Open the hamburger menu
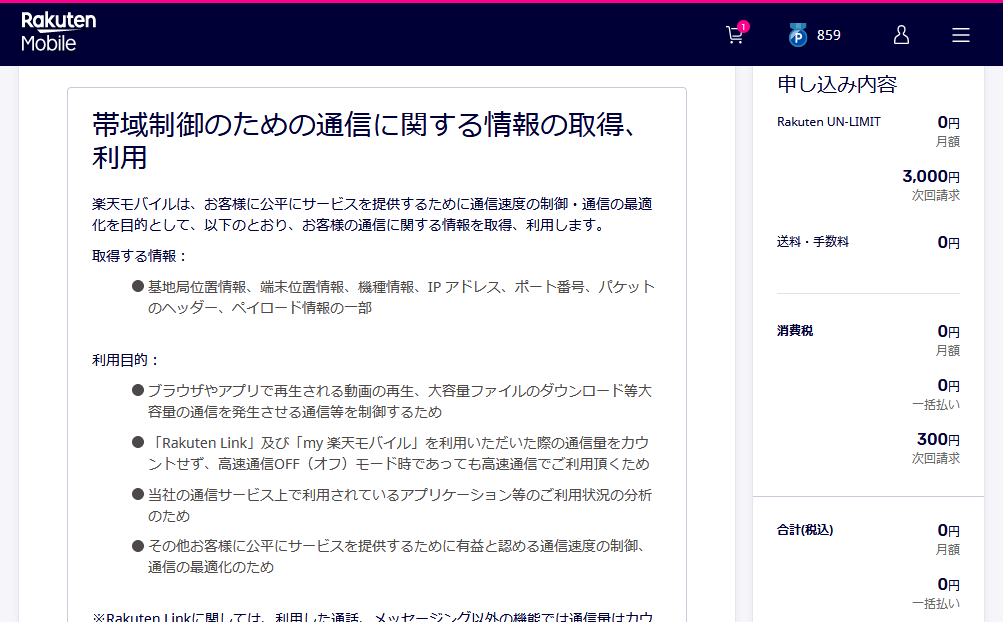 pos(960,35)
